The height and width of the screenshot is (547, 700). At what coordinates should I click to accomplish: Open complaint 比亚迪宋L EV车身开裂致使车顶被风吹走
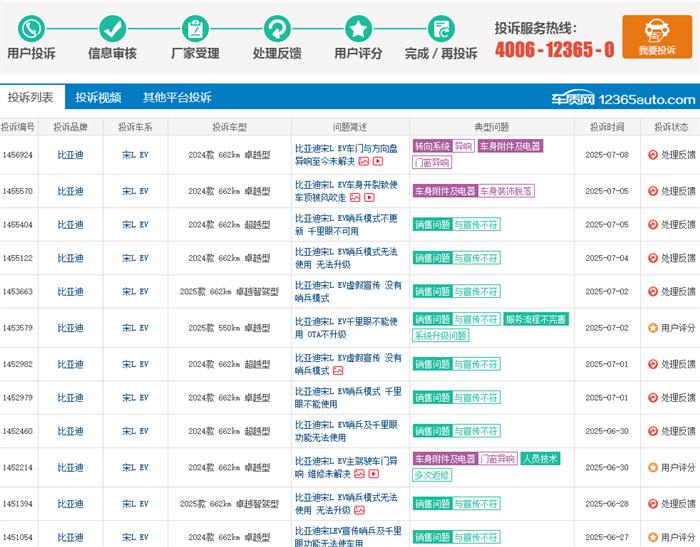point(346,191)
